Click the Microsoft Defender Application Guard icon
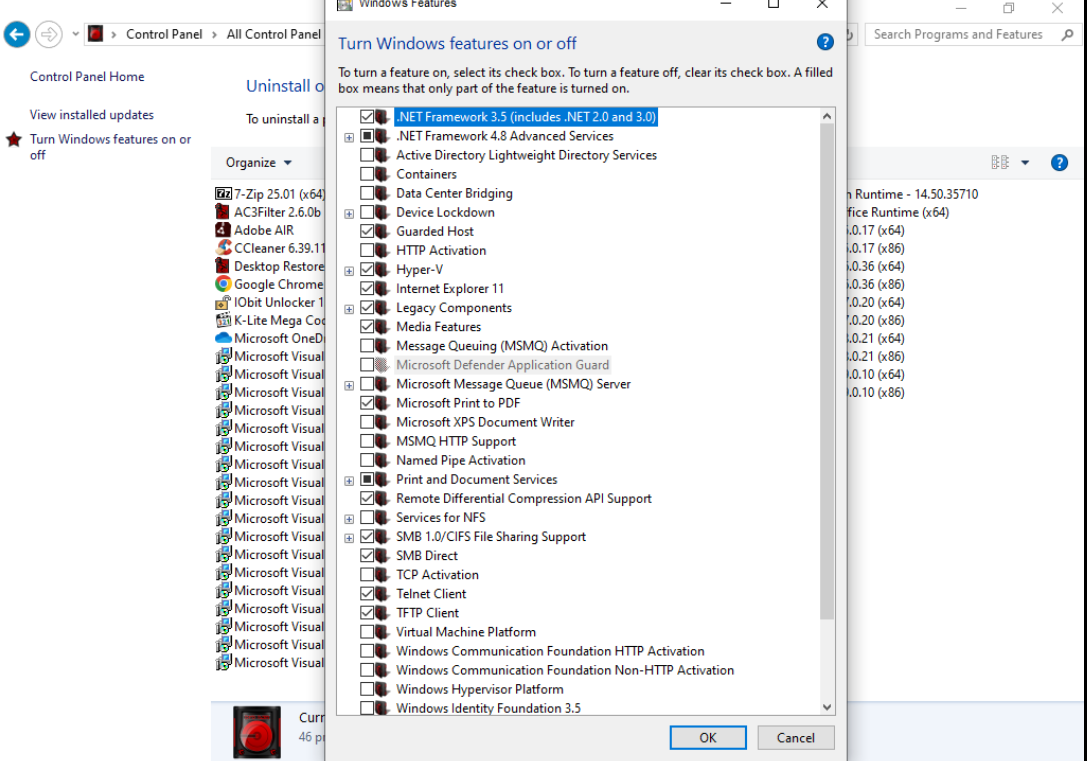 382,365
